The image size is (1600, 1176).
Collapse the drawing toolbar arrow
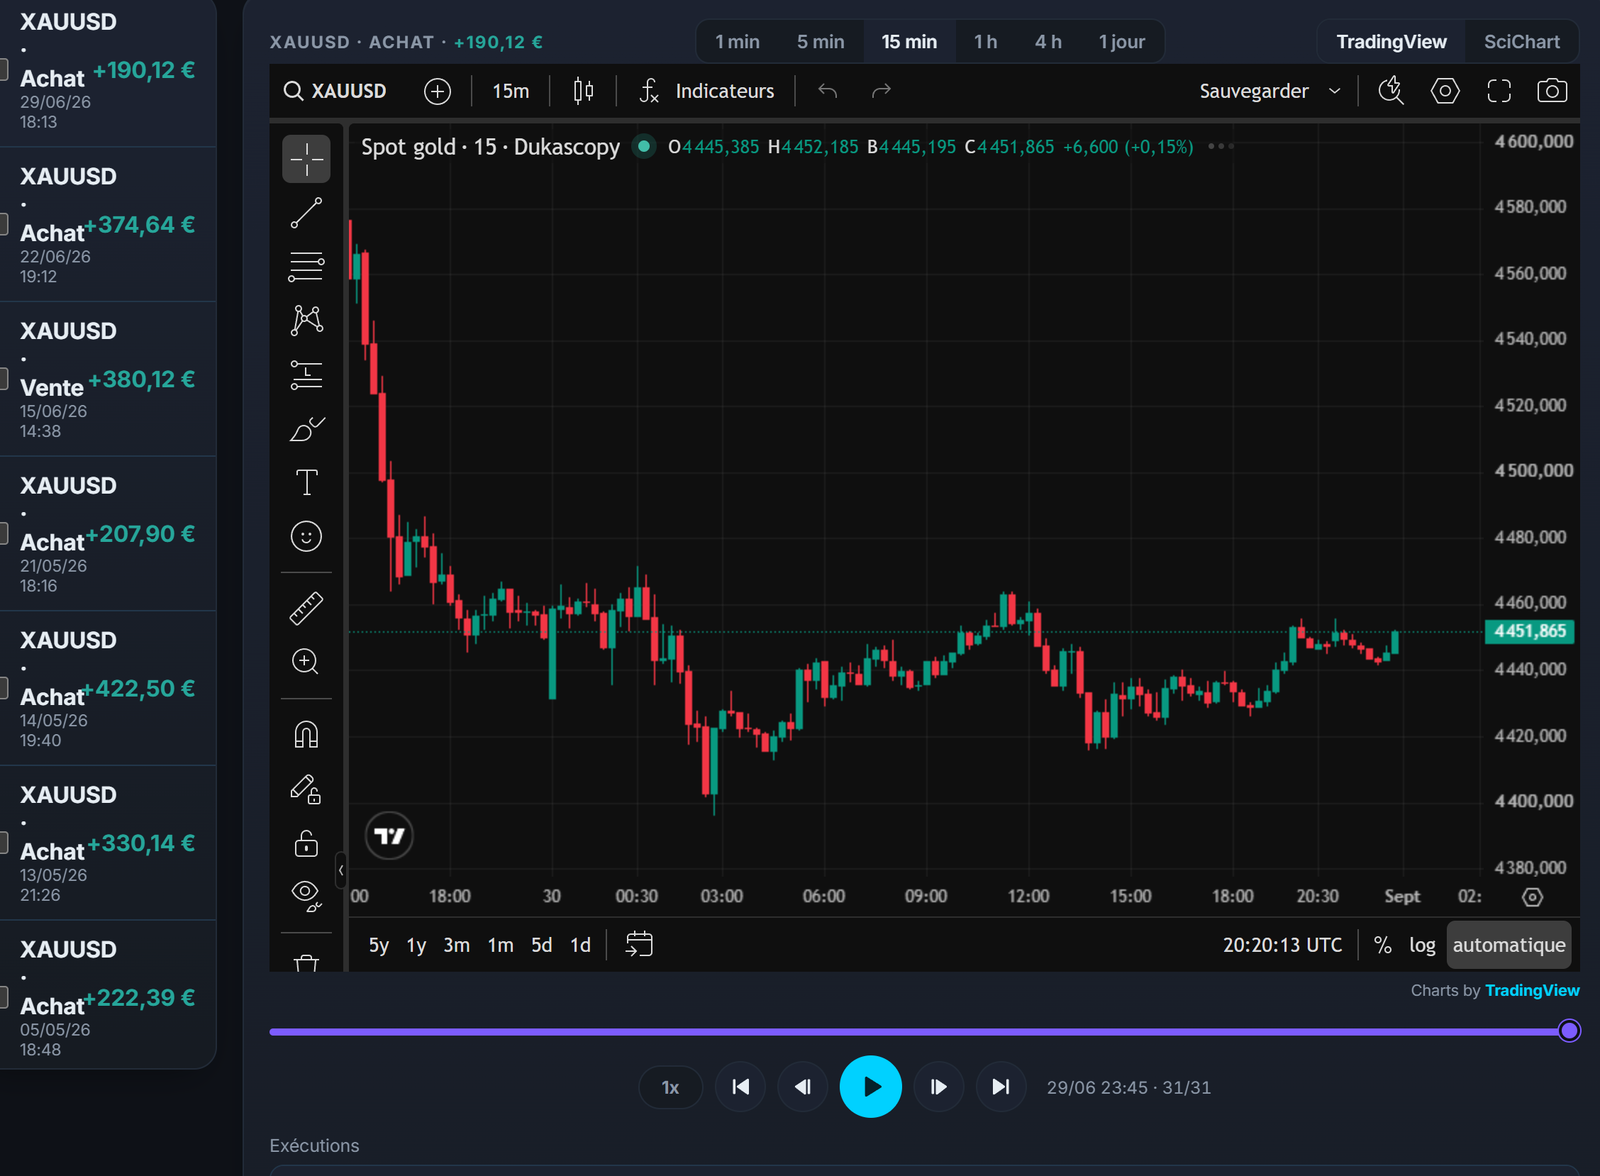[341, 871]
